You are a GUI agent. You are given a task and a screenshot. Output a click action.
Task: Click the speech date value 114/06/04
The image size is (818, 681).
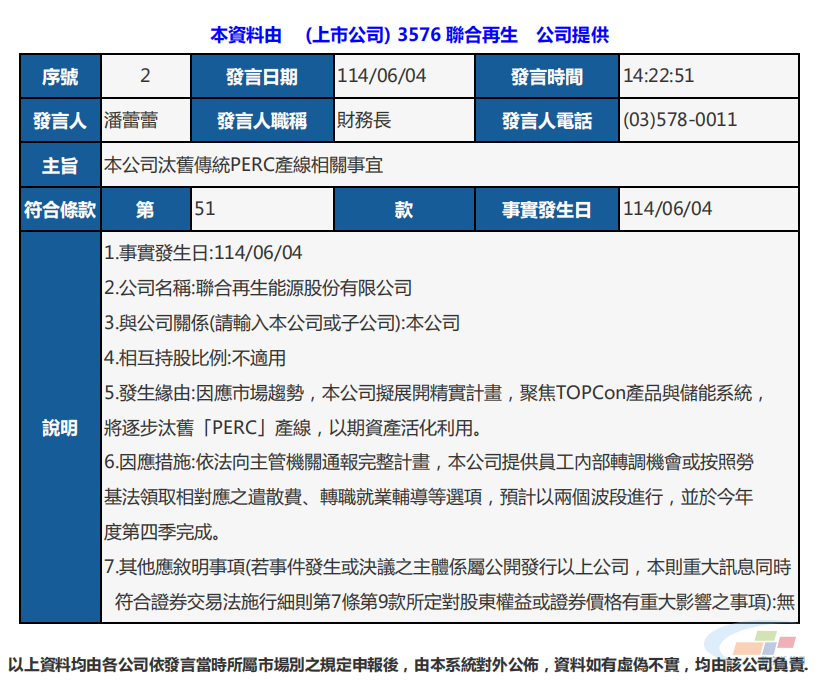[x=381, y=76]
